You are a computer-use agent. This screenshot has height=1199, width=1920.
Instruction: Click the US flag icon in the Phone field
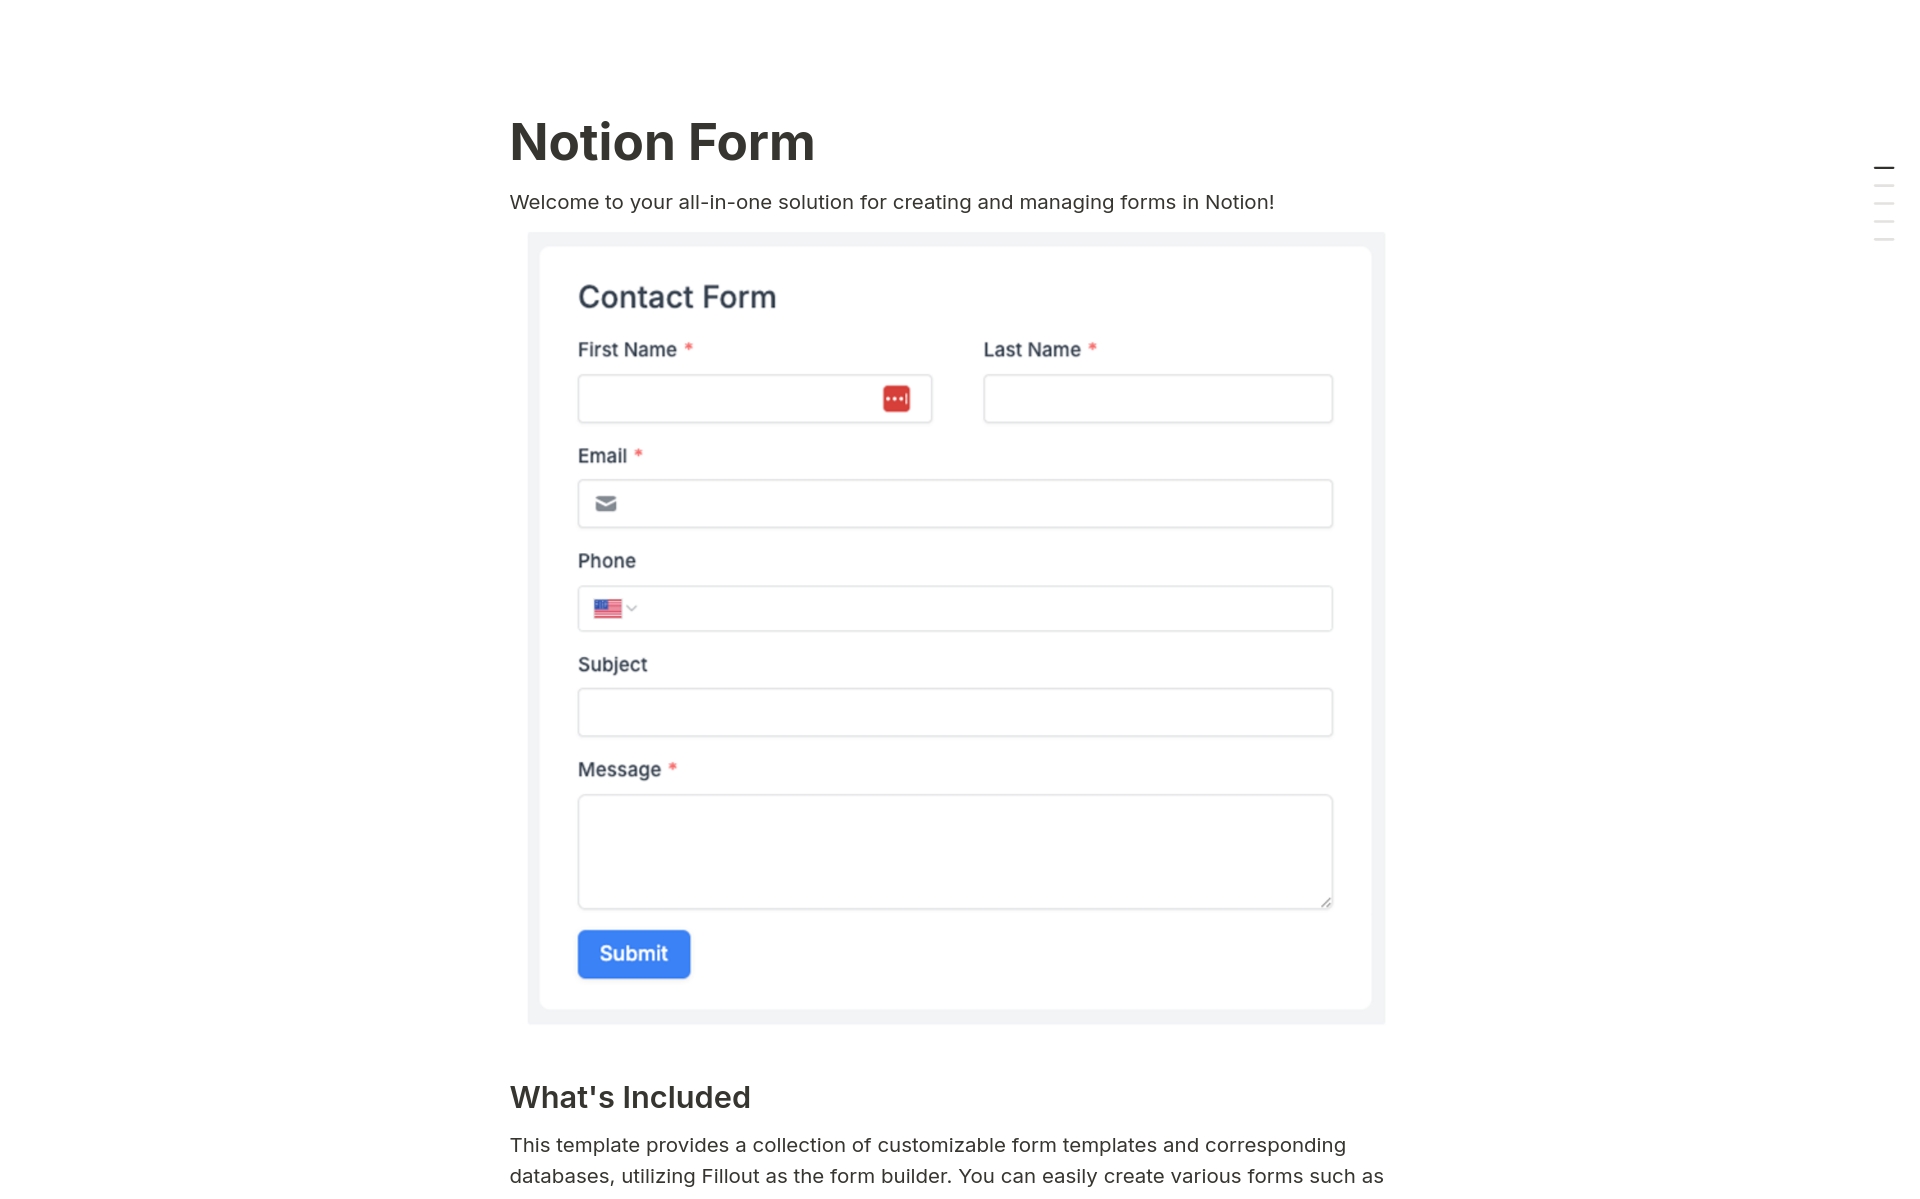pyautogui.click(x=607, y=608)
